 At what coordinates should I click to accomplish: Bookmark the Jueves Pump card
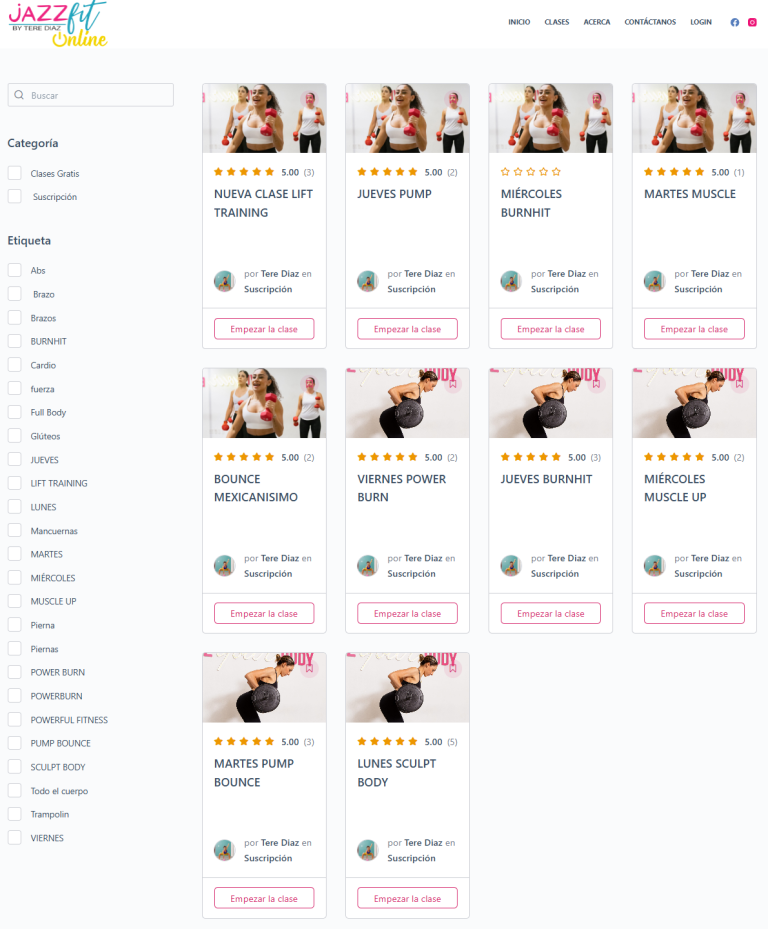(x=453, y=98)
